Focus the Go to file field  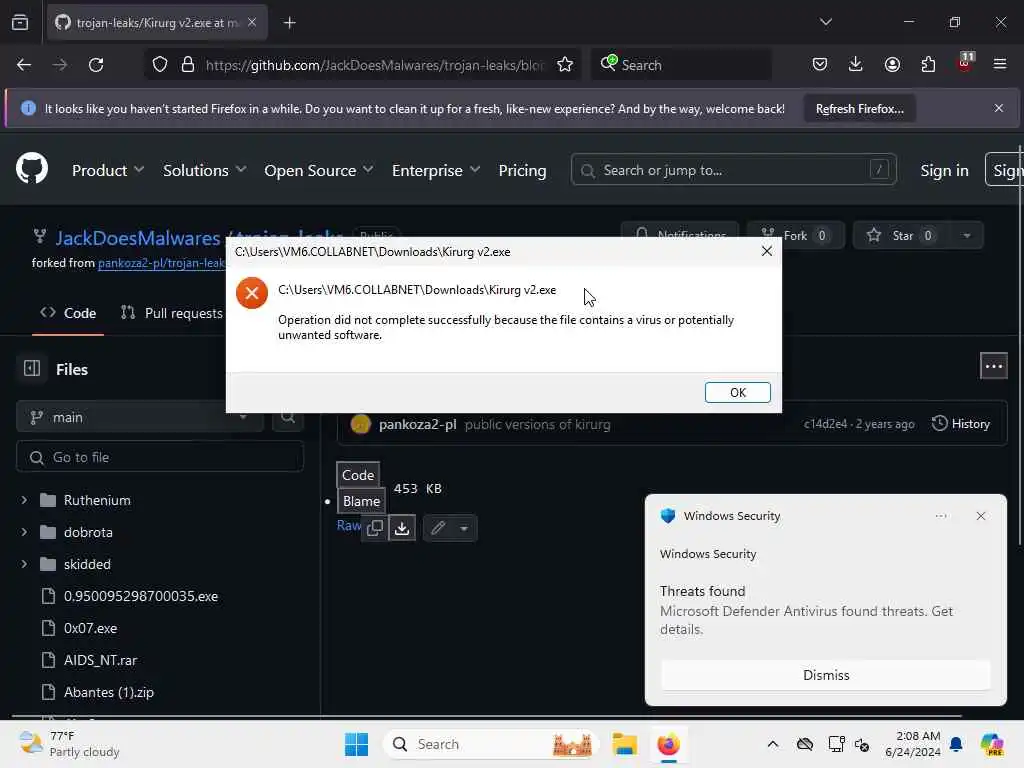[x=160, y=457]
